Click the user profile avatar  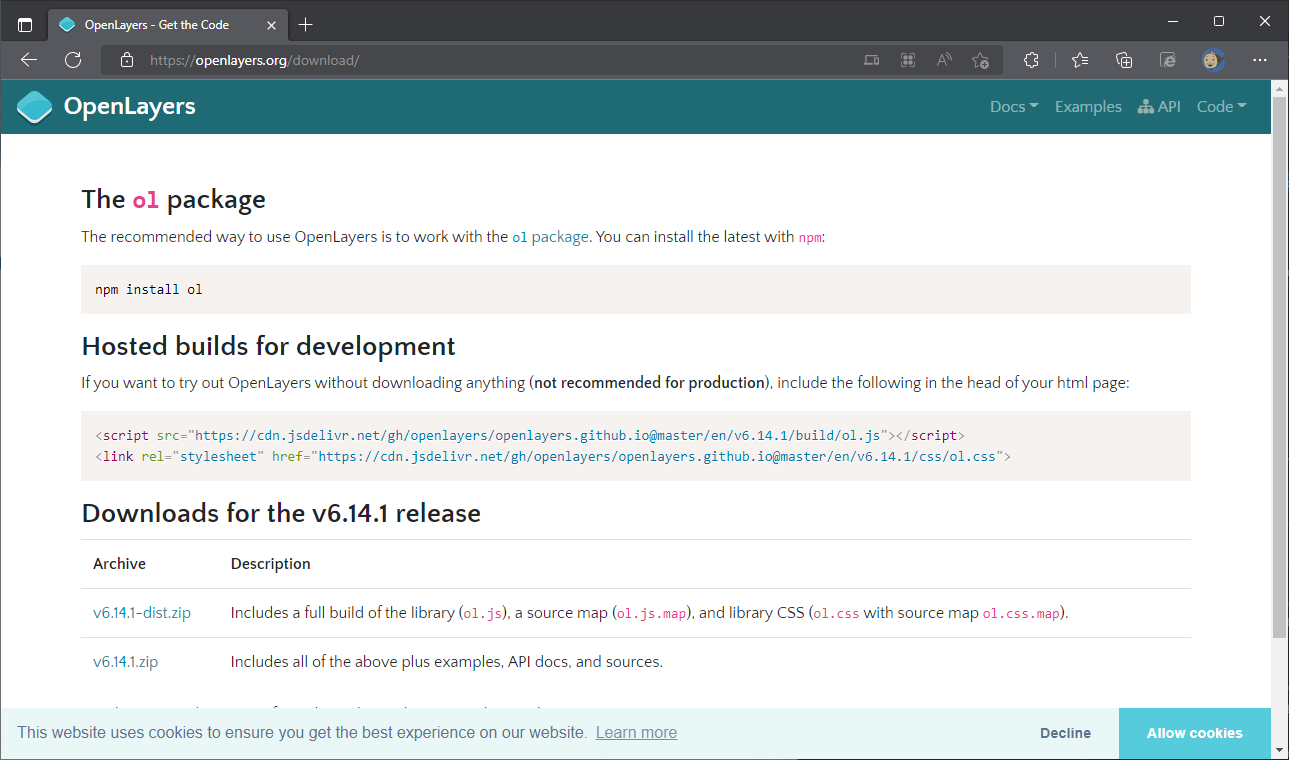click(1213, 60)
